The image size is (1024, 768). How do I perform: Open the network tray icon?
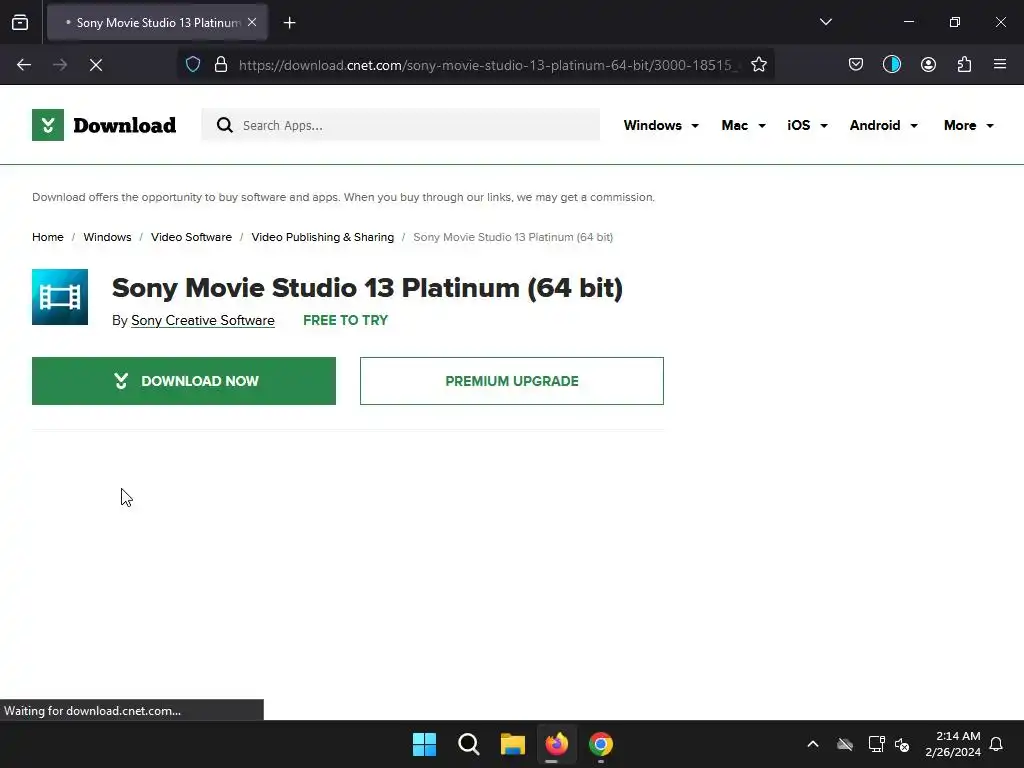click(876, 744)
